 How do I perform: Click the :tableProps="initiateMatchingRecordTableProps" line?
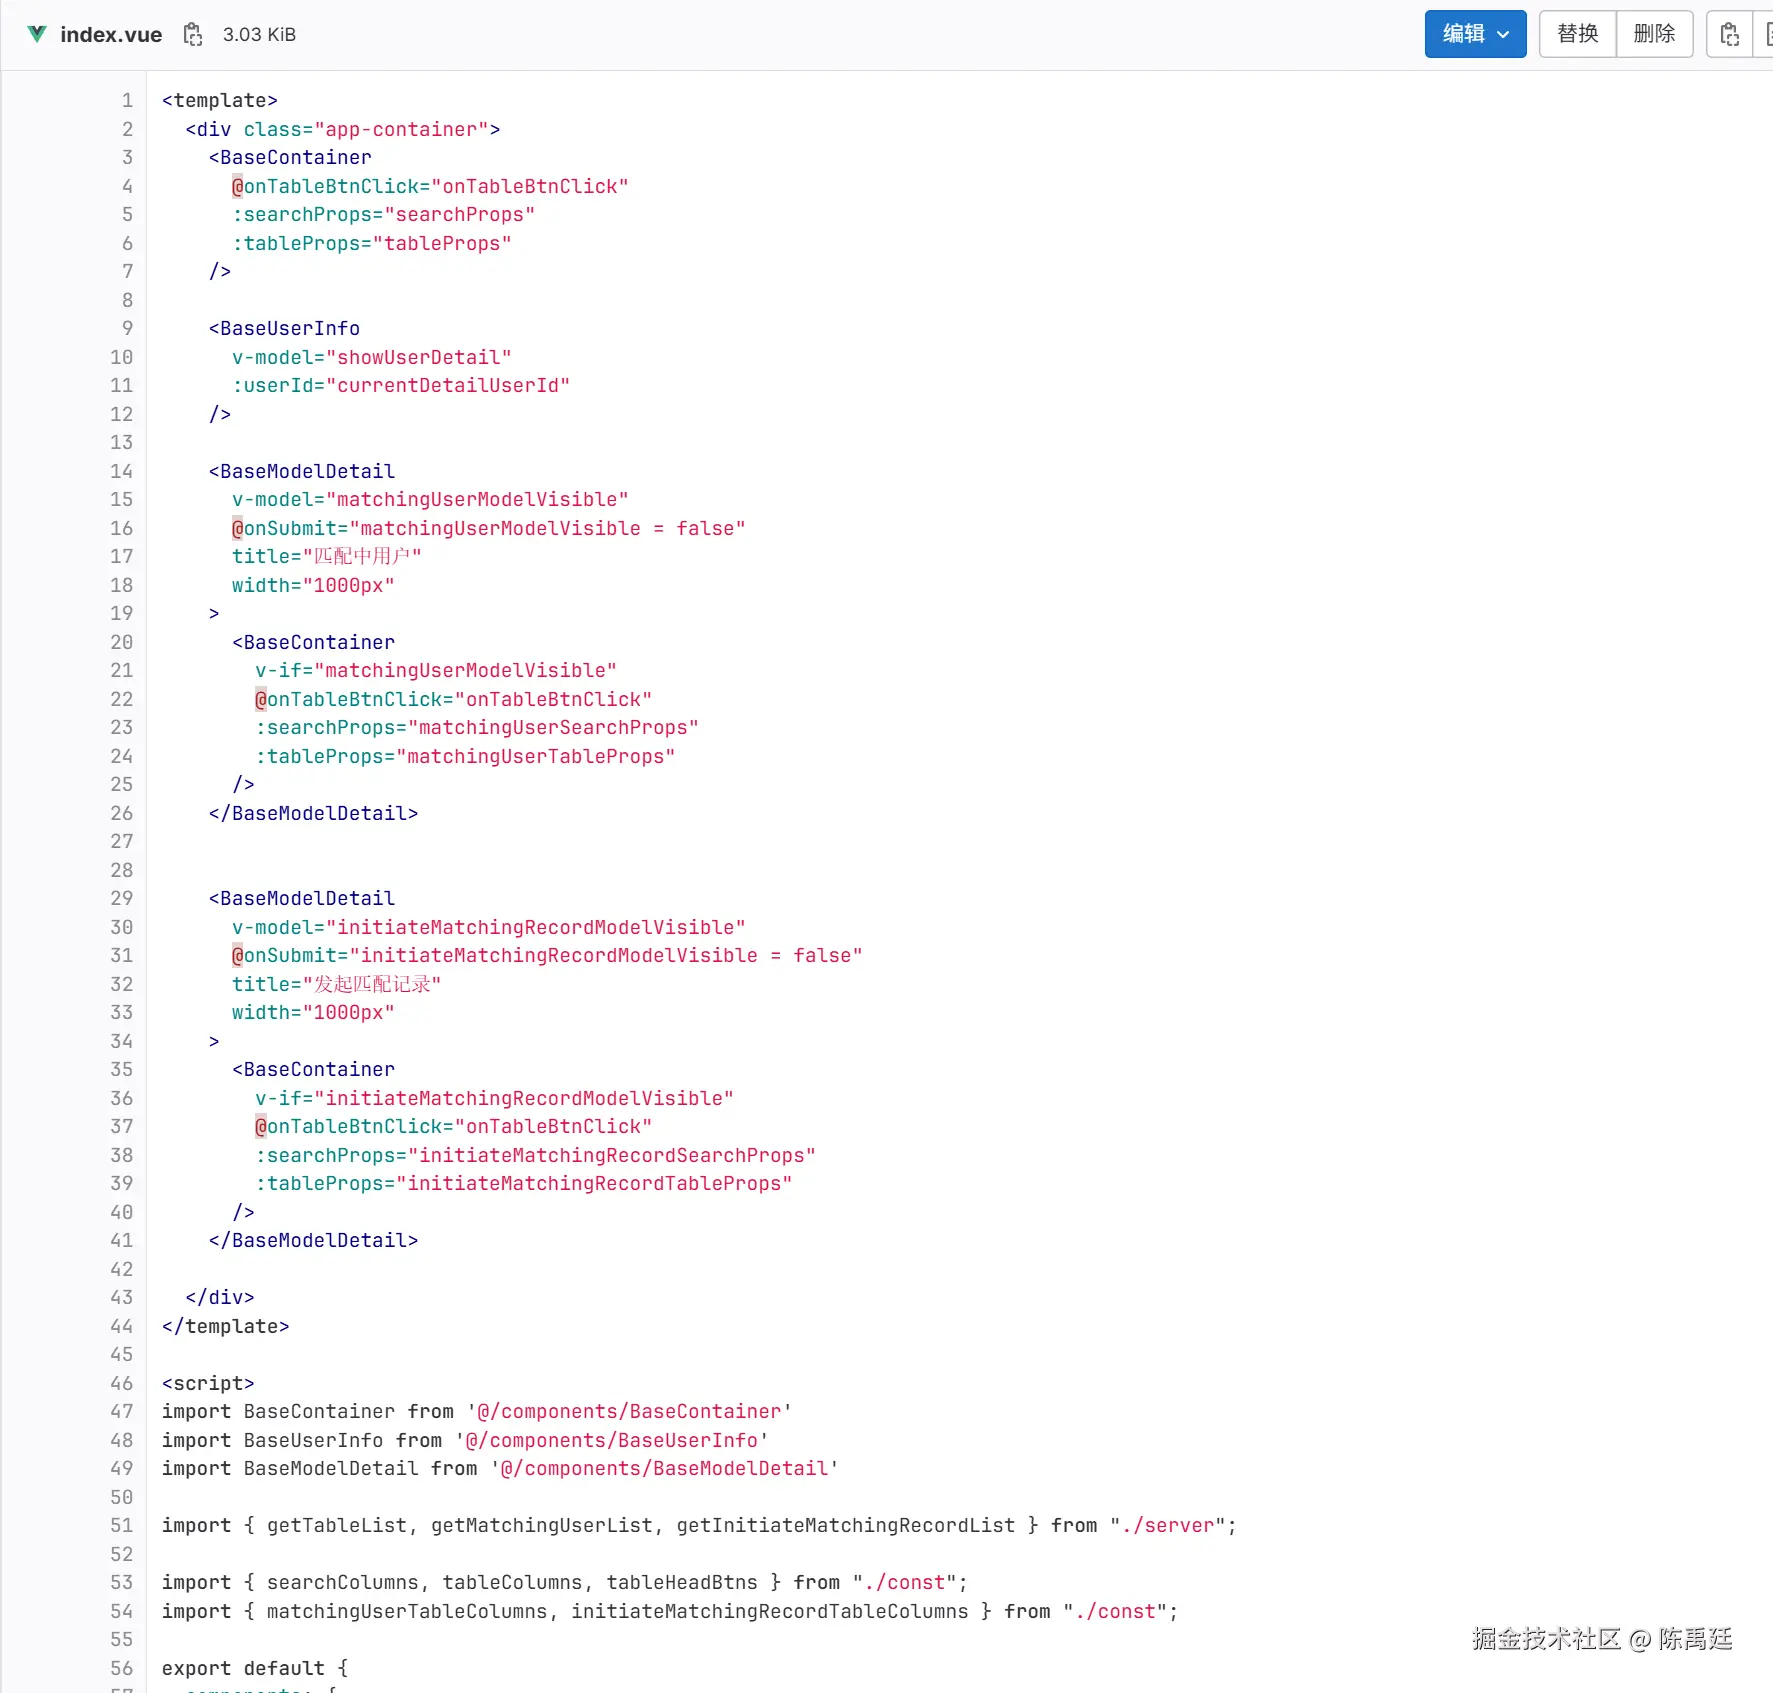click(523, 1184)
